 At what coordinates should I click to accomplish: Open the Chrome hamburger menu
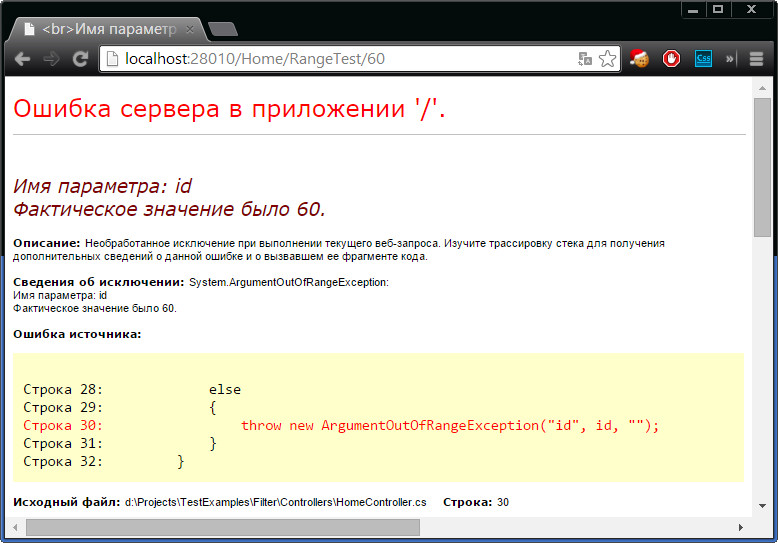[756, 59]
